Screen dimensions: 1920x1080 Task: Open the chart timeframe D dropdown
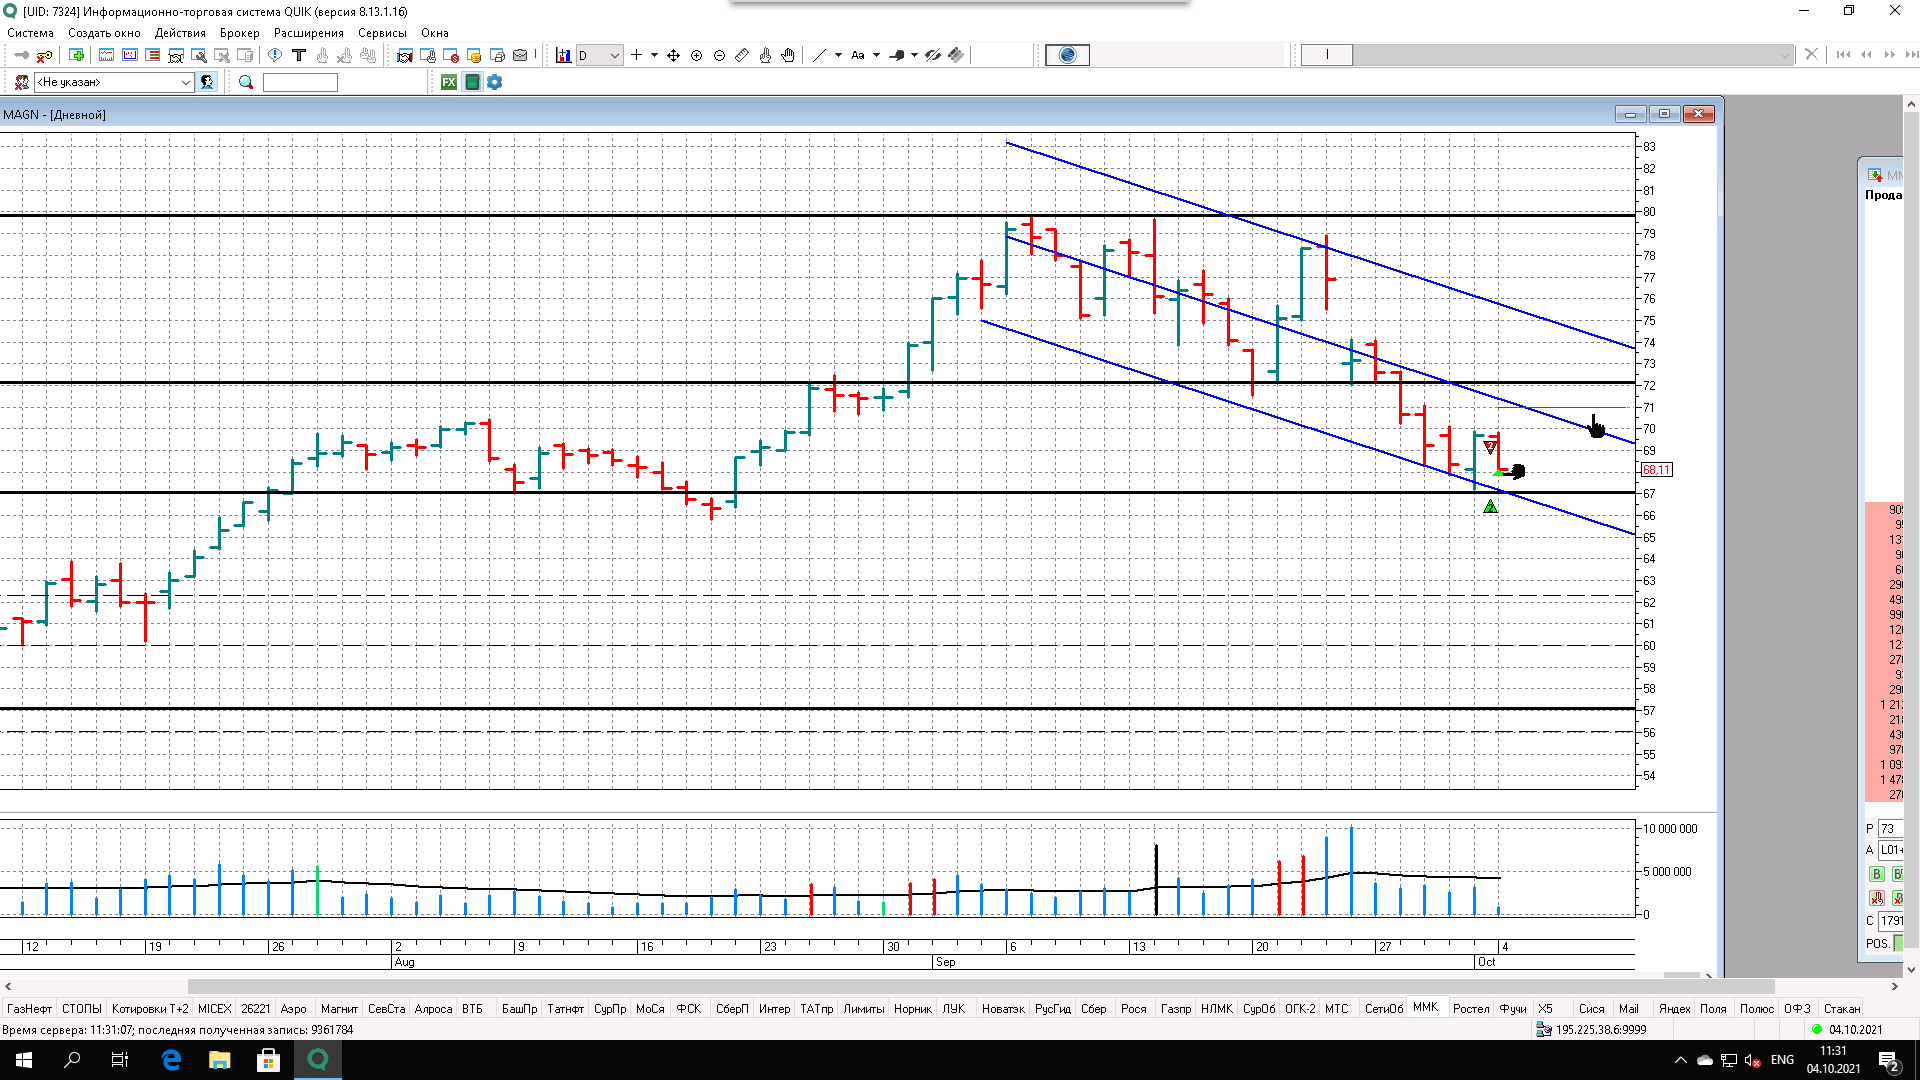coord(600,55)
